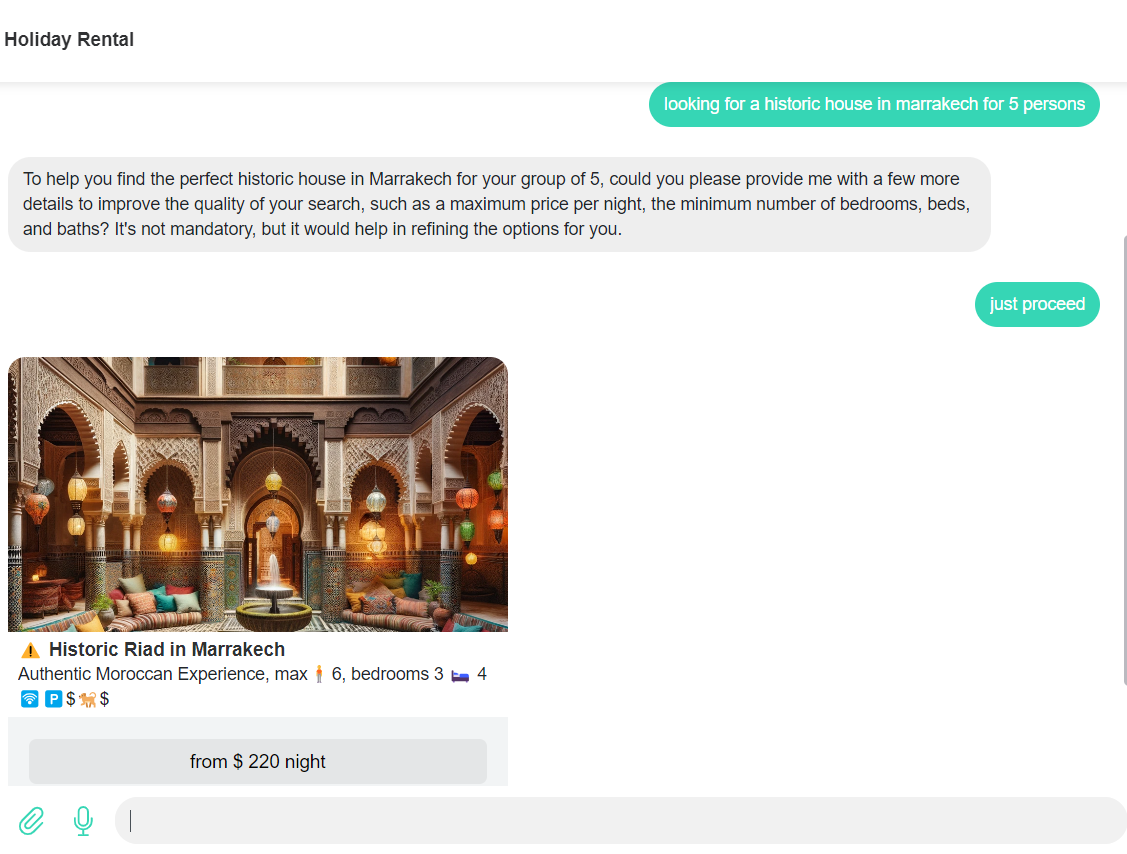Click the assistant's reply asking for details

click(498, 204)
